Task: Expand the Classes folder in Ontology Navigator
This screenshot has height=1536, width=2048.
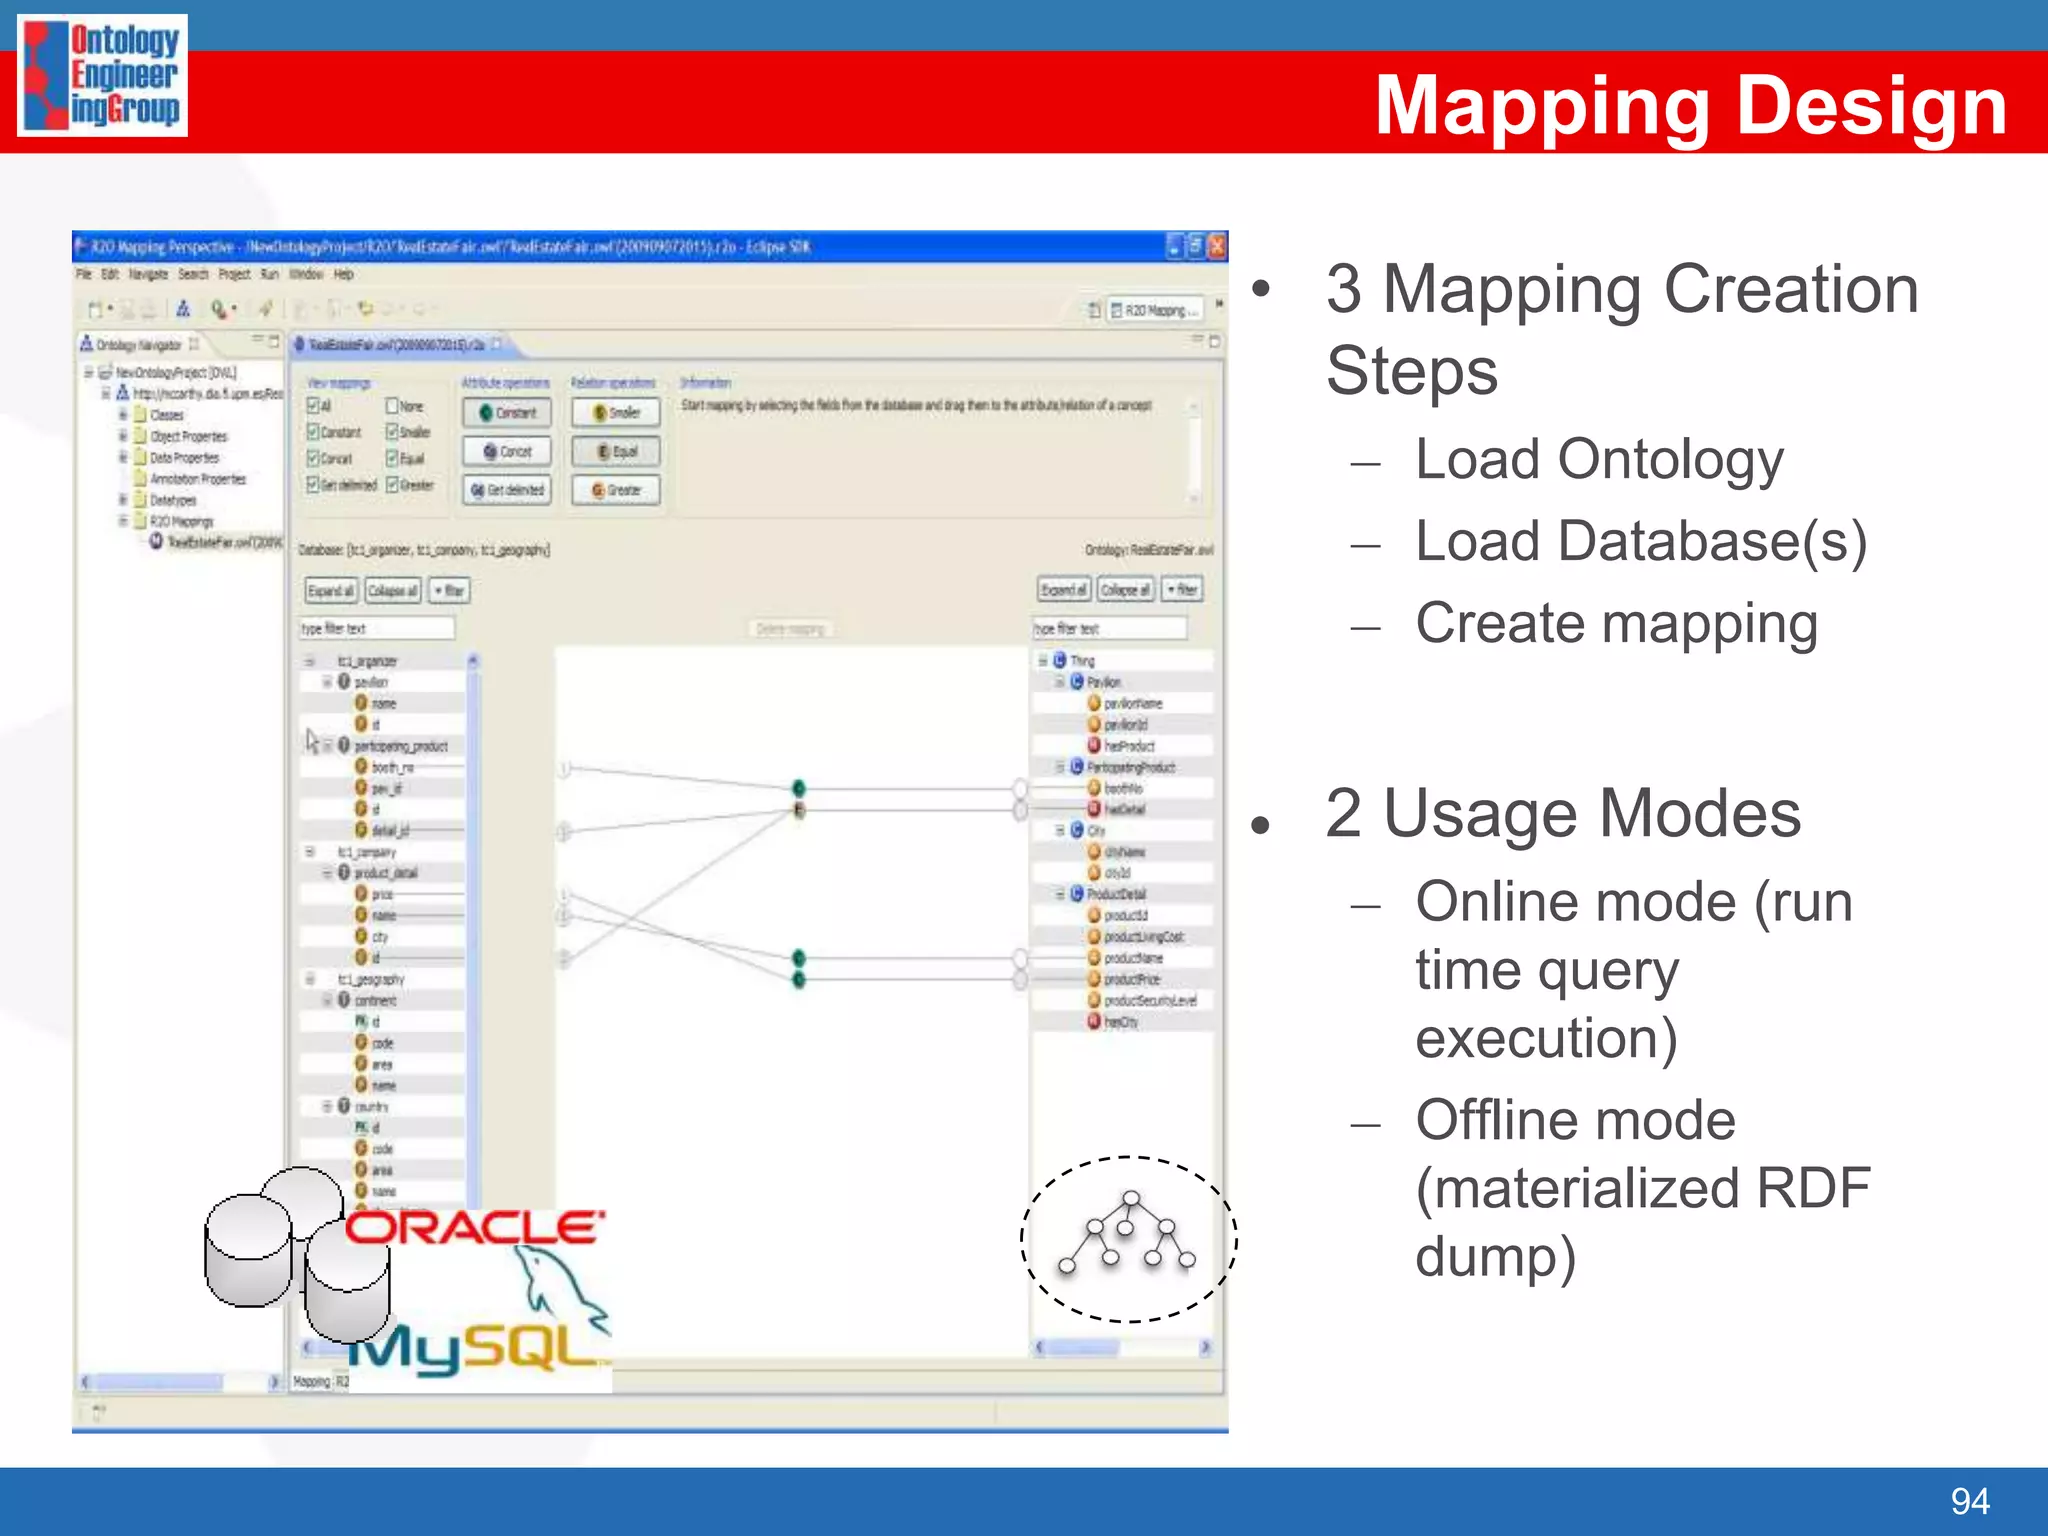Action: [x=123, y=414]
